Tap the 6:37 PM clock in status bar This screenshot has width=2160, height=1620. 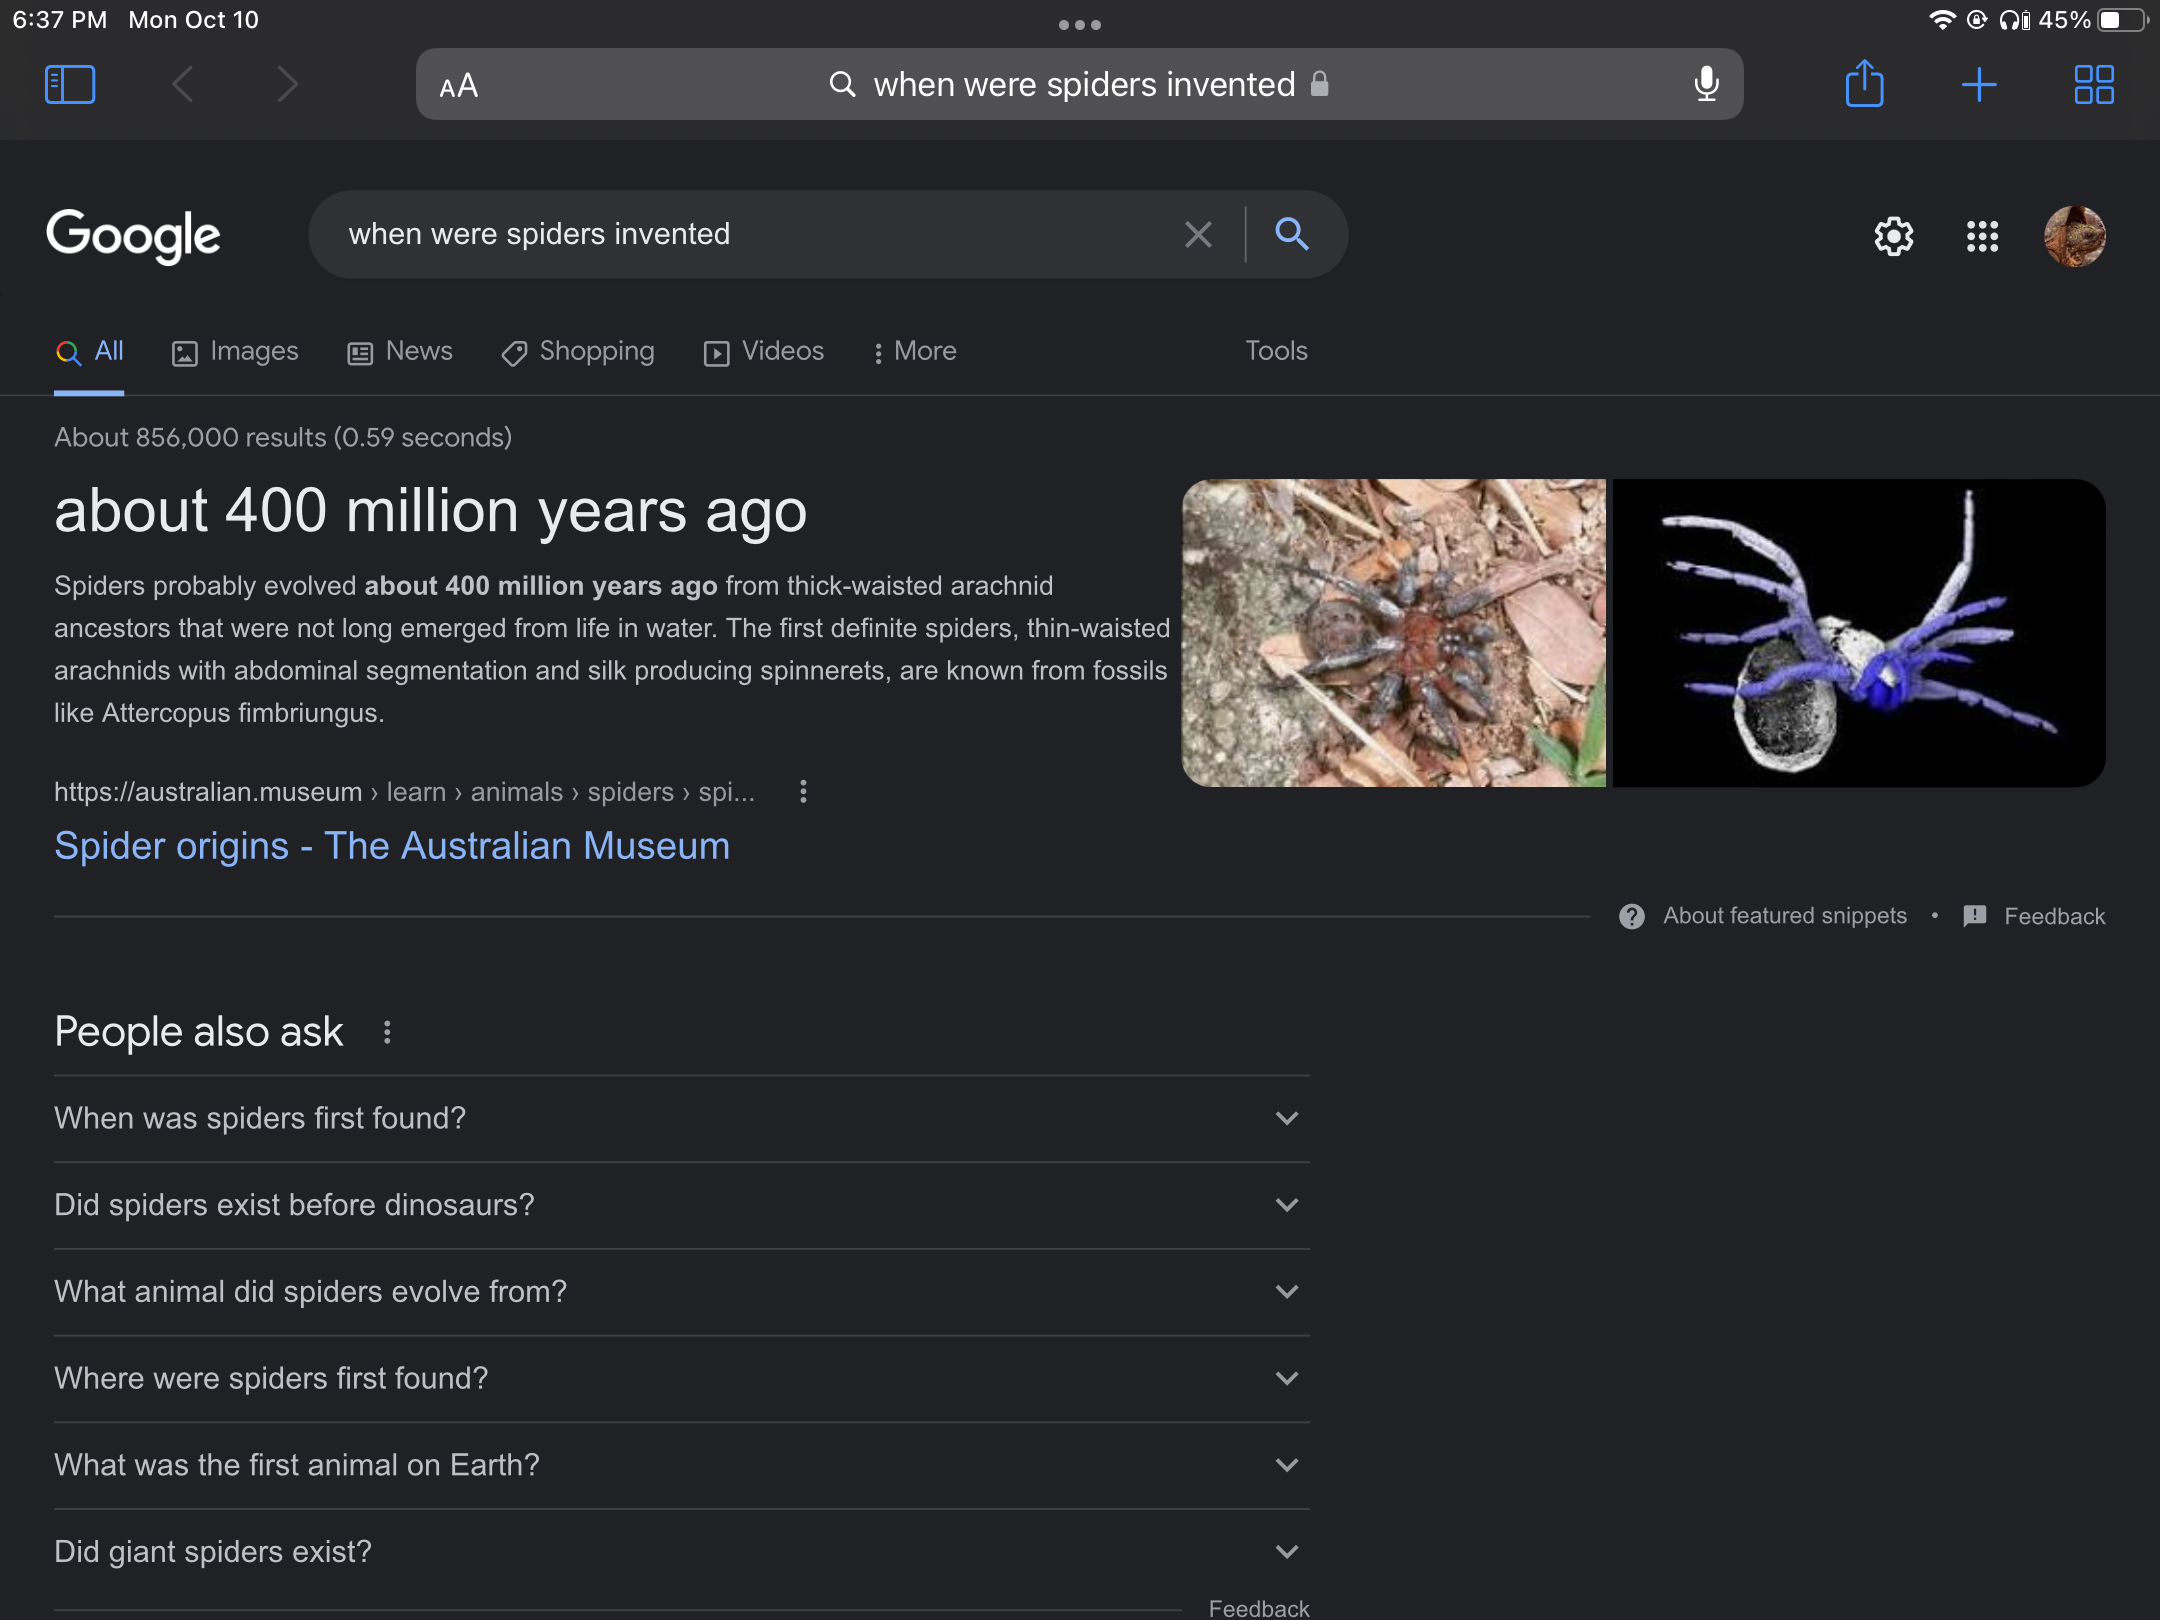point(60,20)
